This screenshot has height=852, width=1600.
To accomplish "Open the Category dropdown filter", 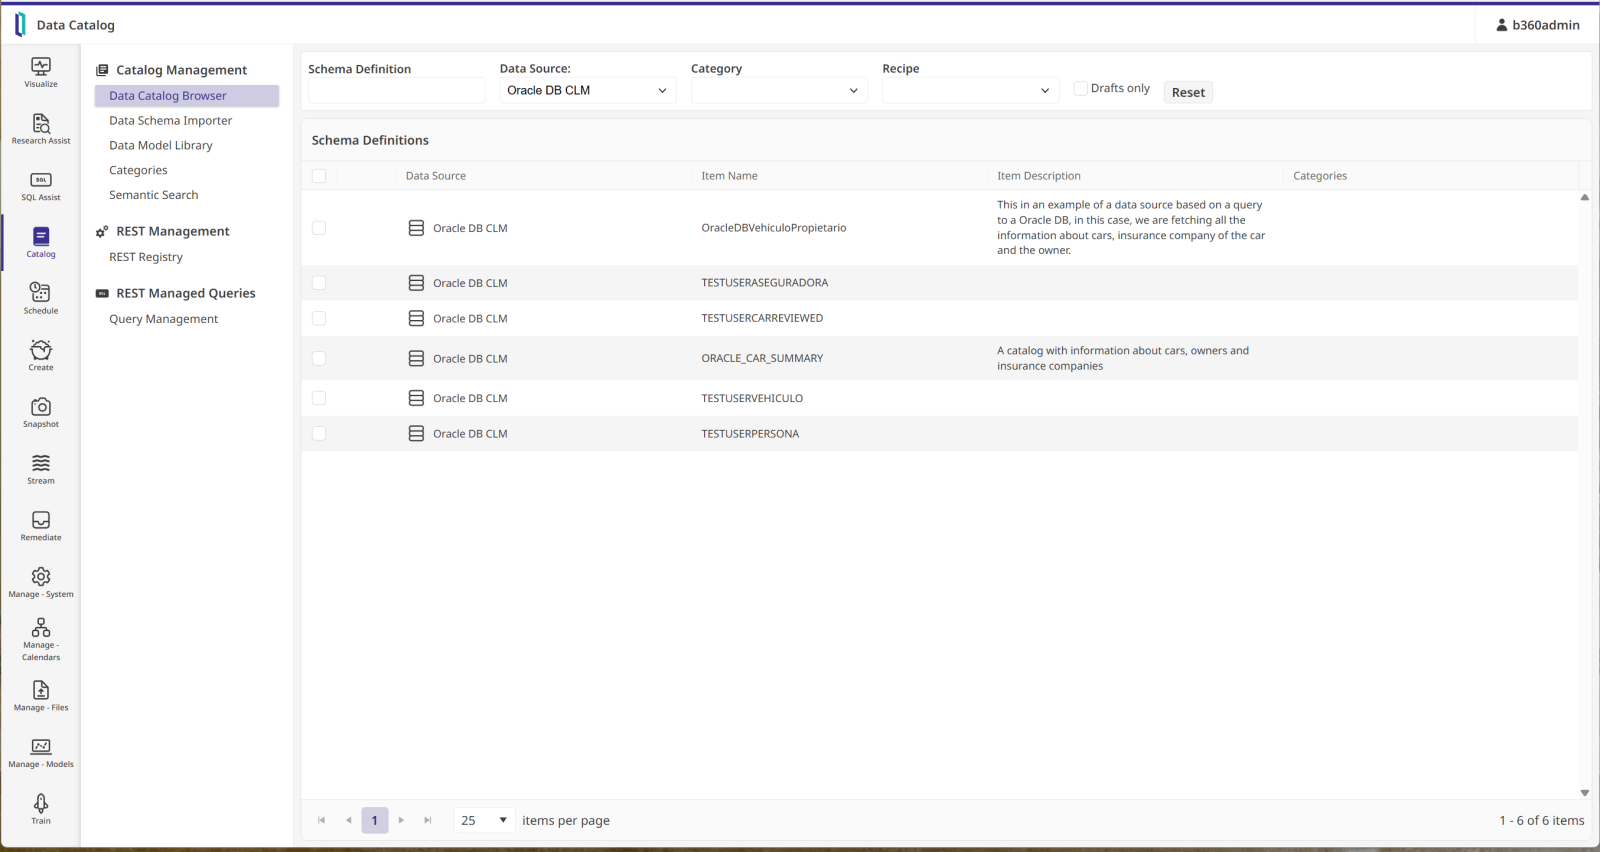I will point(778,91).
